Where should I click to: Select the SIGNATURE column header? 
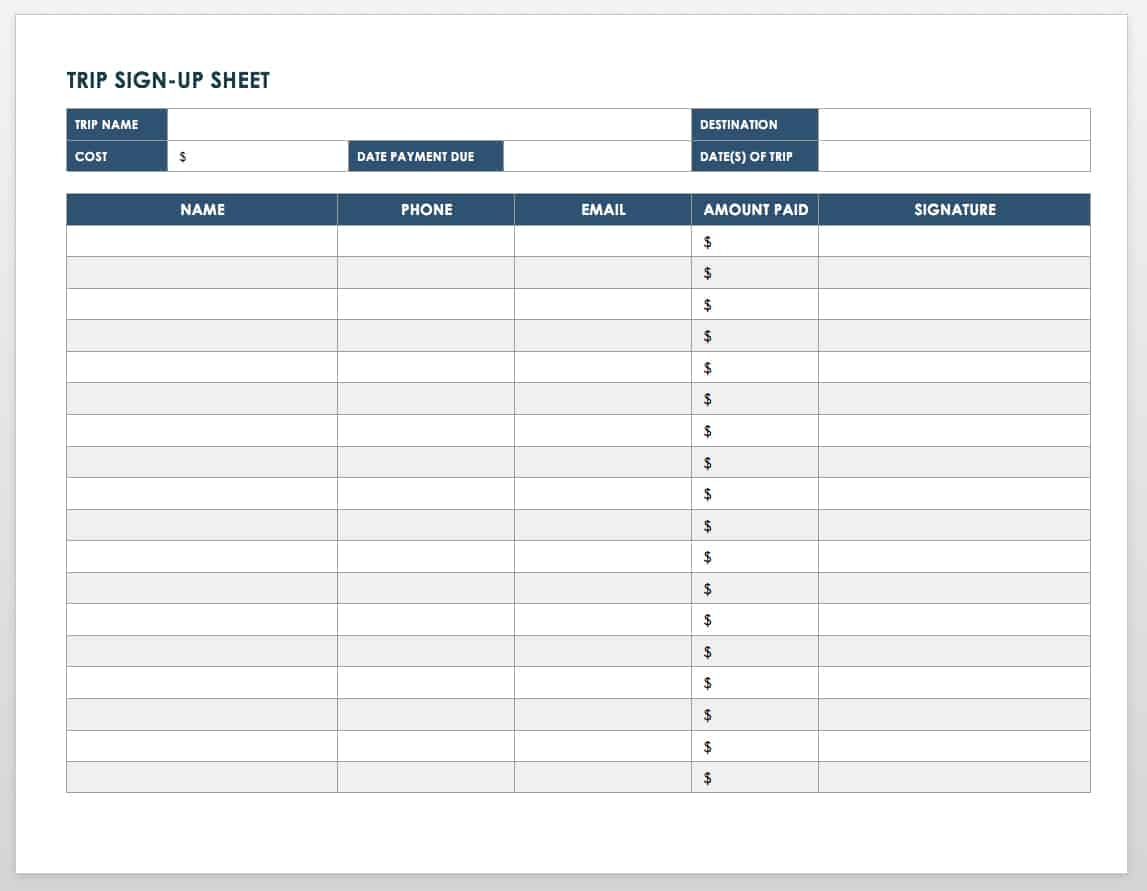point(954,210)
